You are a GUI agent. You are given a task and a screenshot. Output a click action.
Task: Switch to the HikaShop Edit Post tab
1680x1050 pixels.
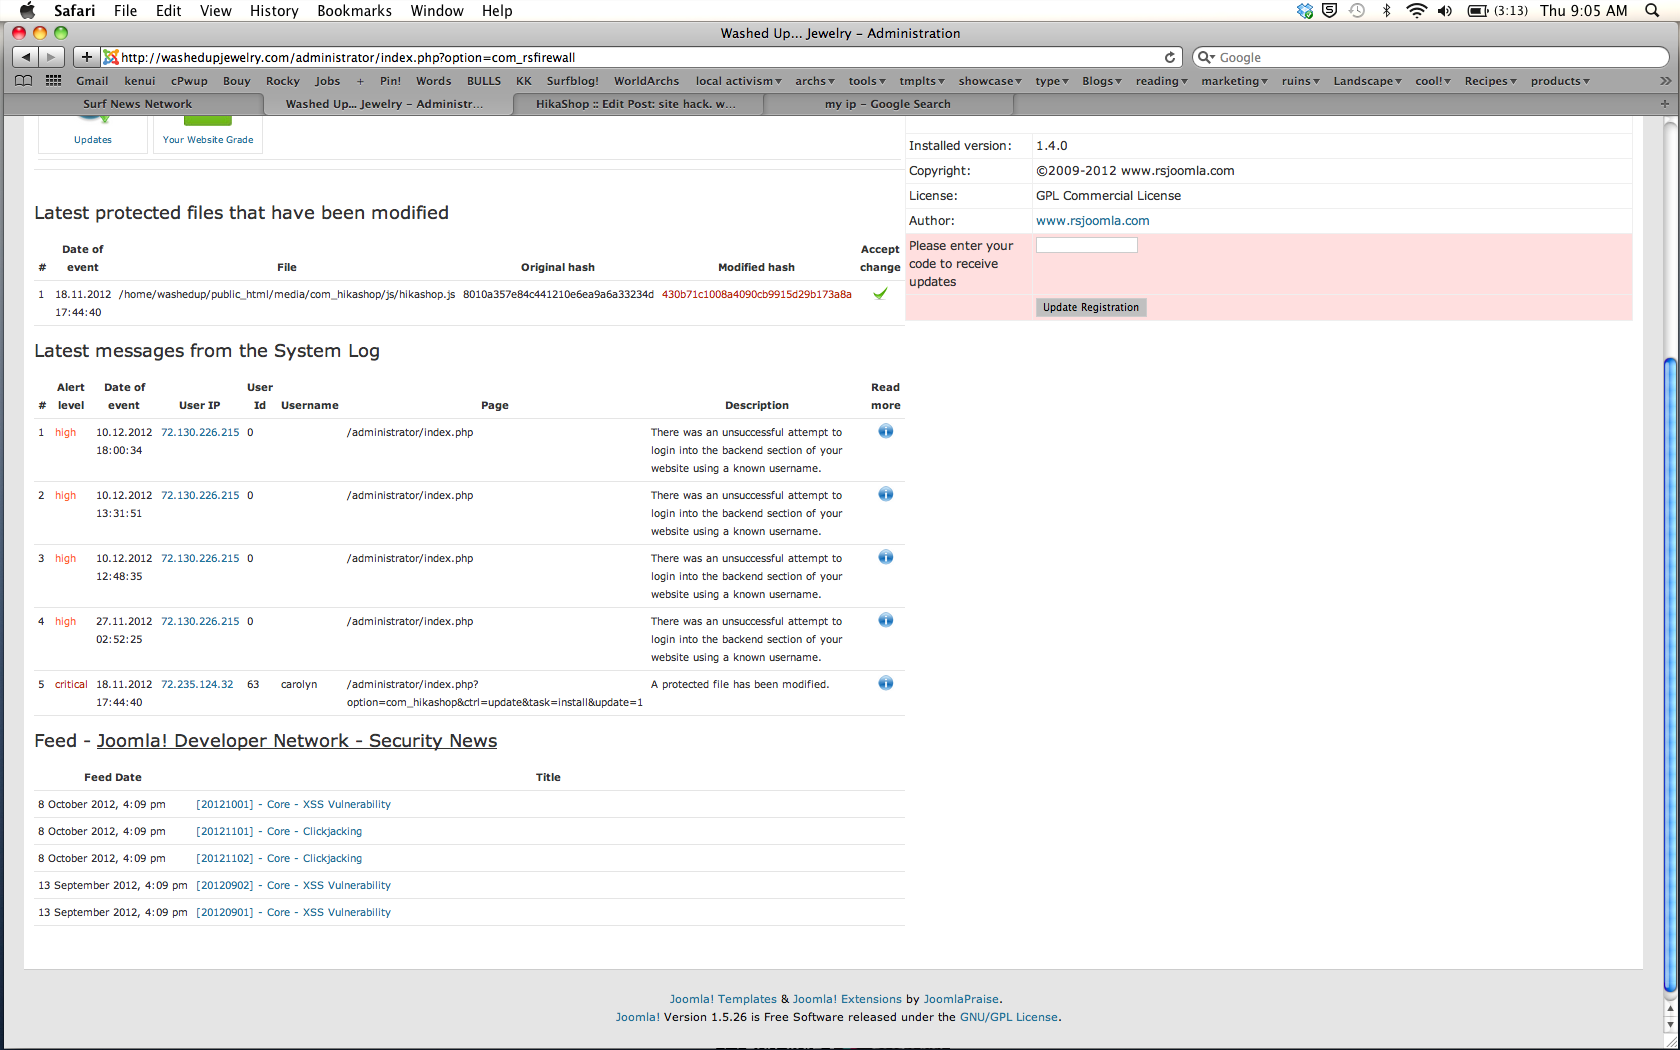636,104
